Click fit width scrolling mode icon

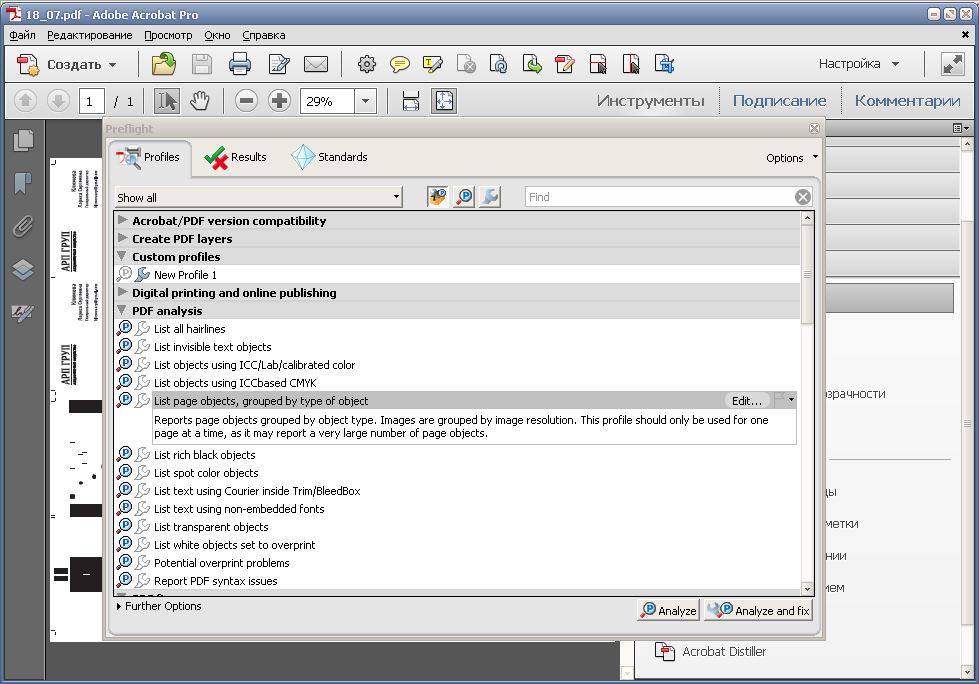pos(411,101)
